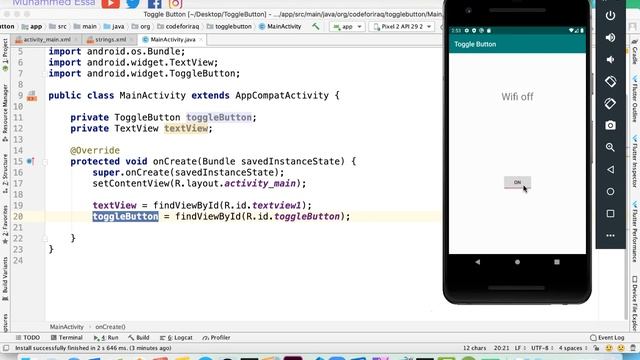
Task: Close the activity_main.xml tab
Action: [x=76, y=40]
